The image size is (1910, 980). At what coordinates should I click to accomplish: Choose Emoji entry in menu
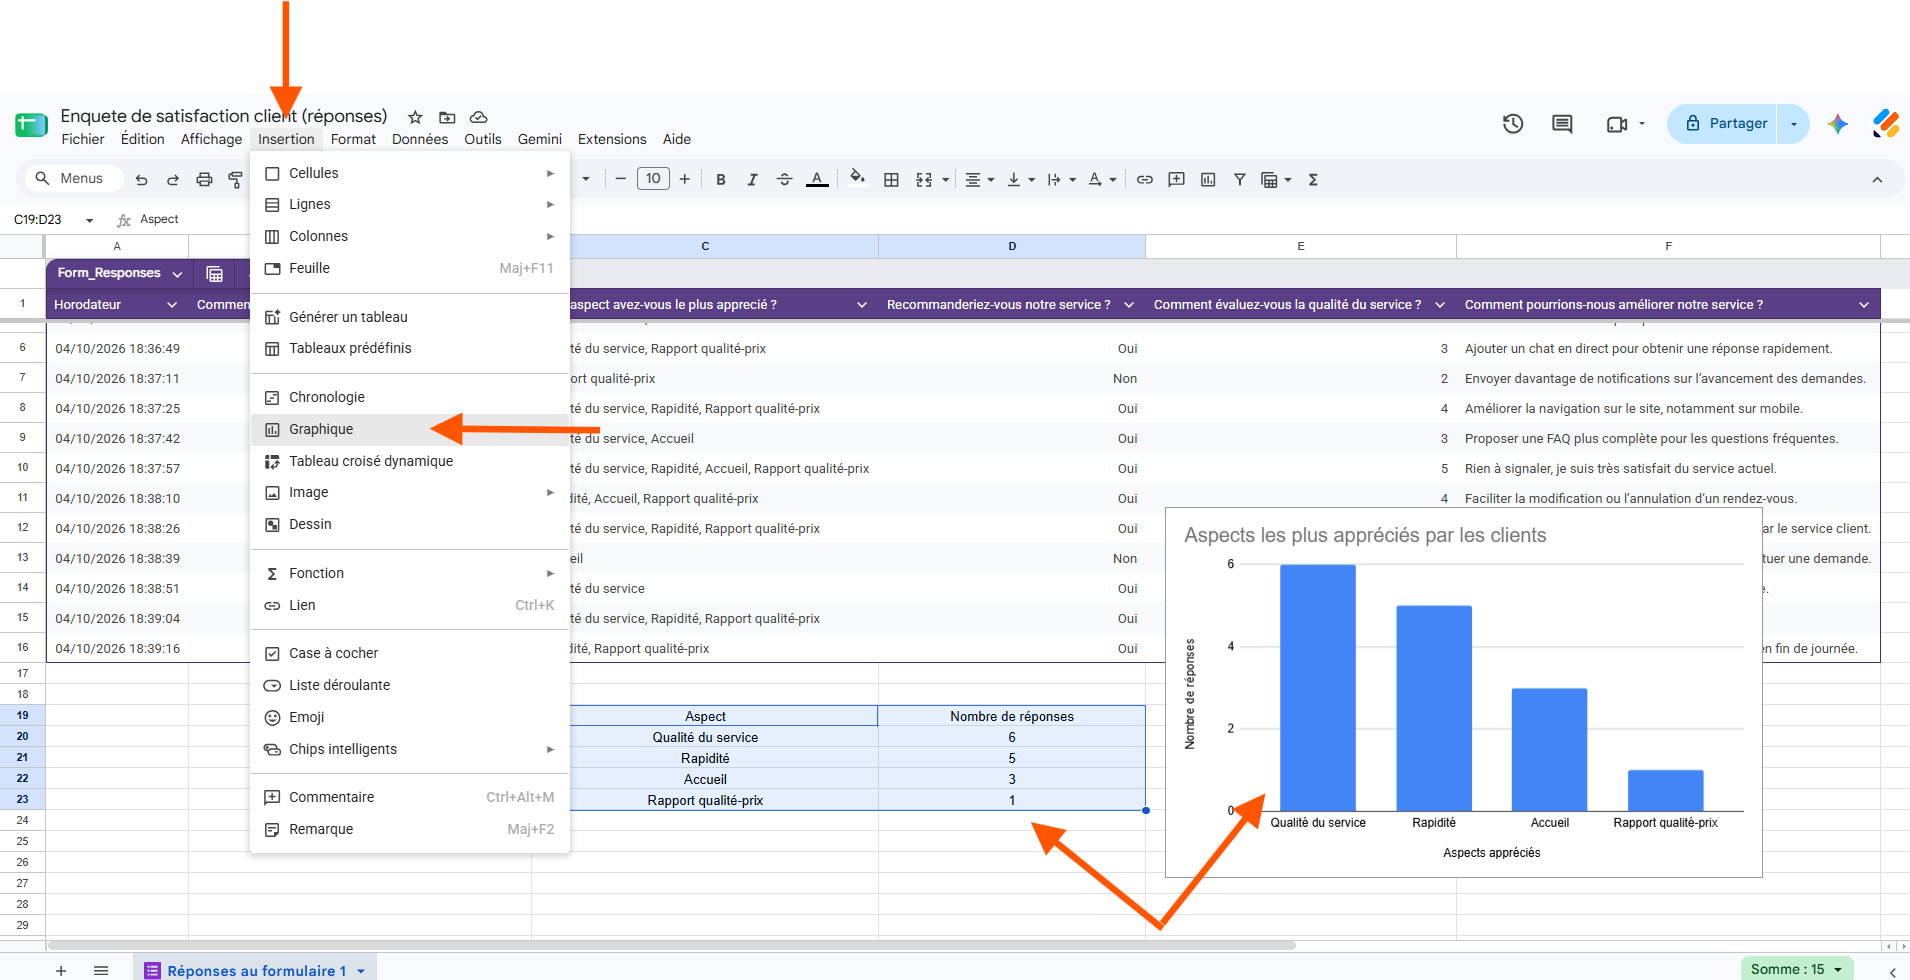[410, 717]
